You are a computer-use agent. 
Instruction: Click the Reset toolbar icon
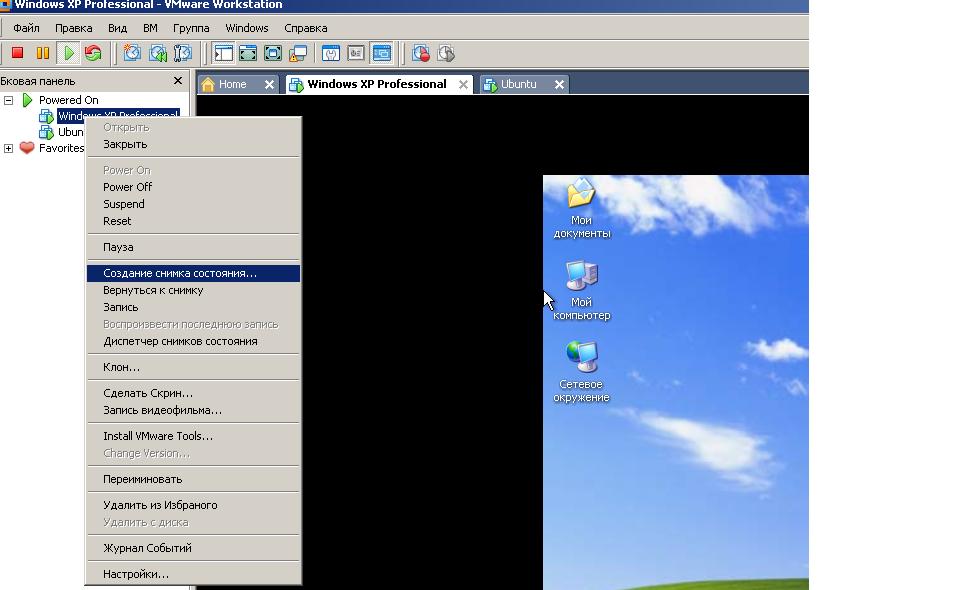click(93, 53)
